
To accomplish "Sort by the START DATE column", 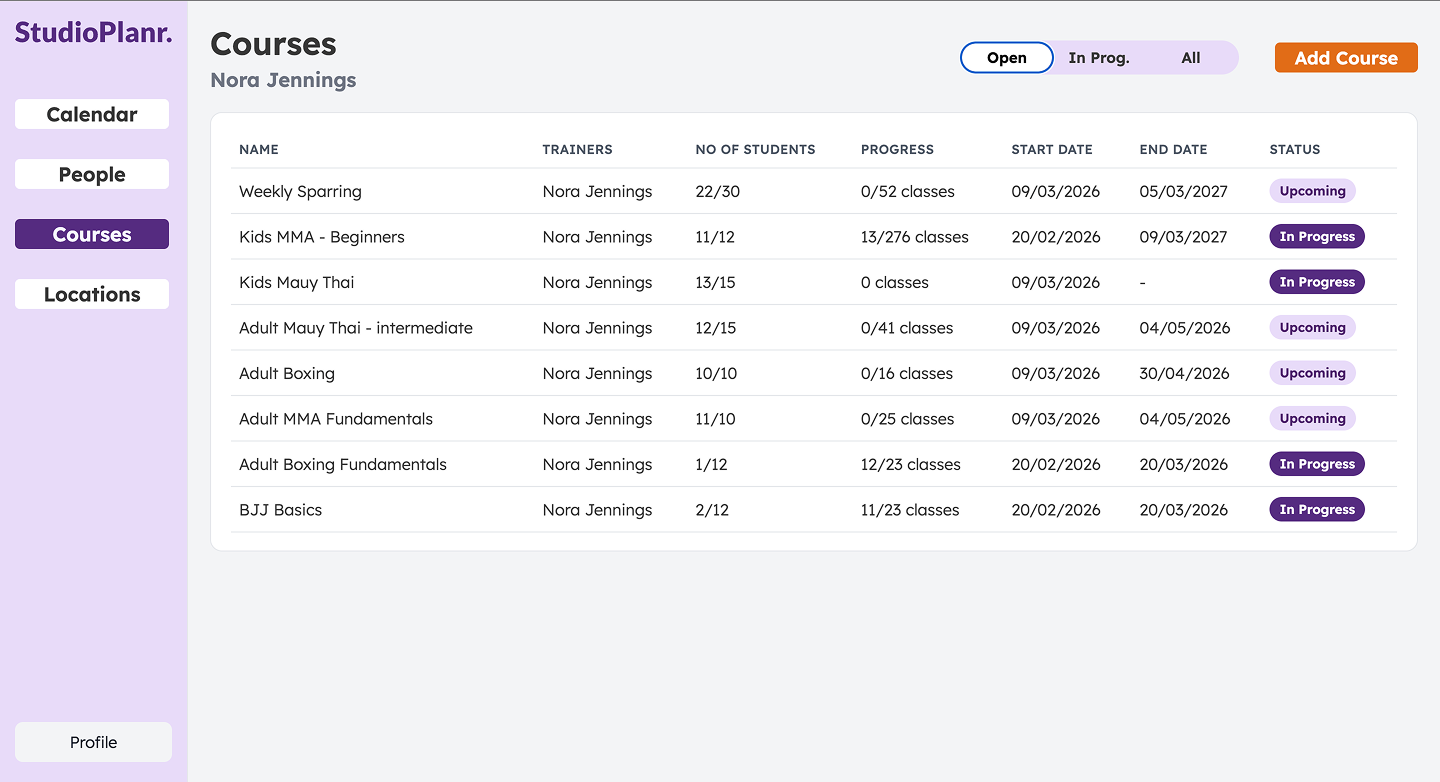I will [1052, 149].
